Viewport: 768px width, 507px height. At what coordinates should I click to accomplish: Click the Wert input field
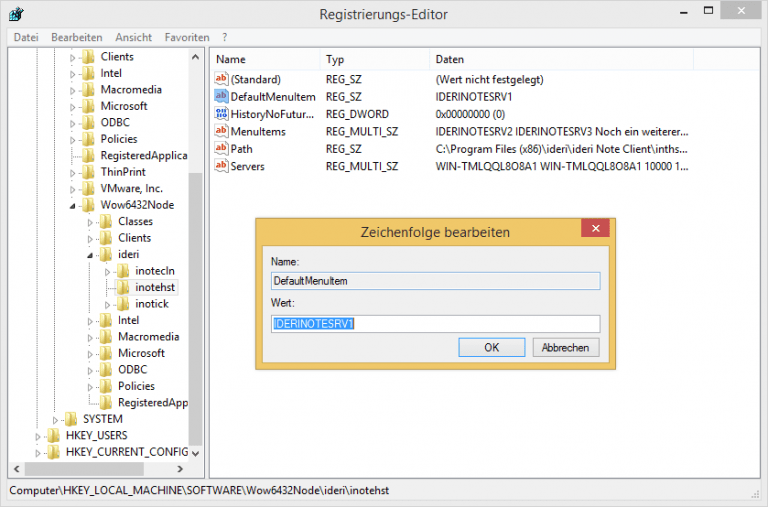(x=435, y=324)
